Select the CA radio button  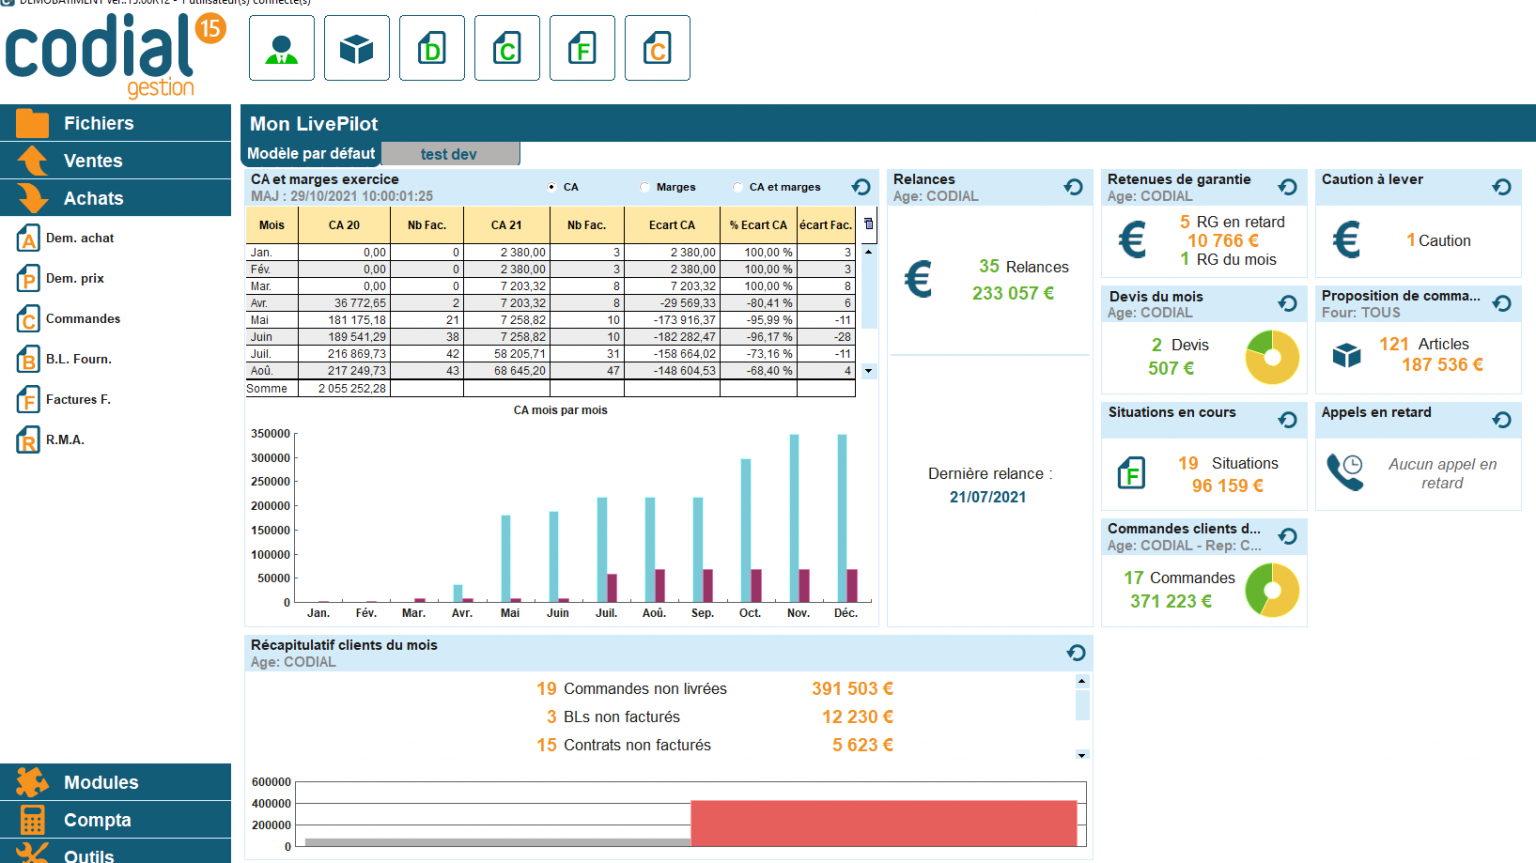551,186
